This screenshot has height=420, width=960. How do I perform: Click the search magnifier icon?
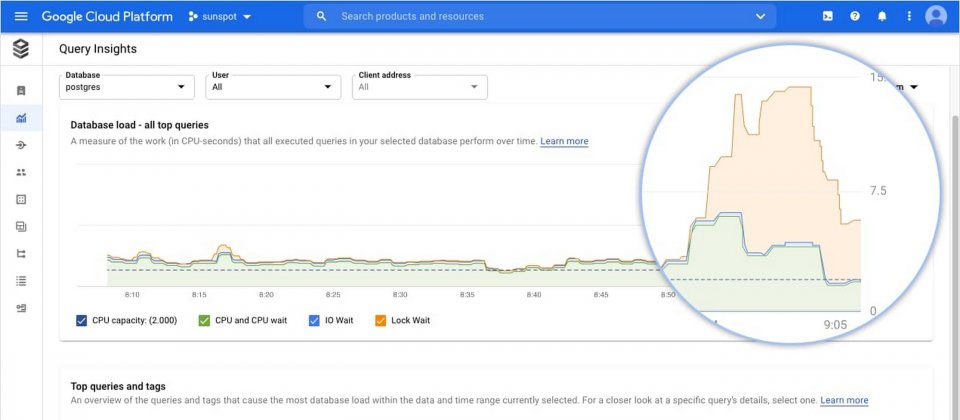[321, 17]
